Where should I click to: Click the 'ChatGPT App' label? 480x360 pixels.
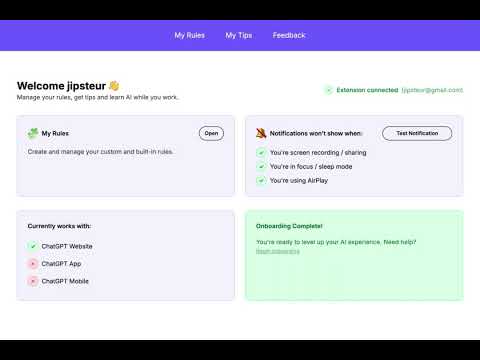[61, 264]
